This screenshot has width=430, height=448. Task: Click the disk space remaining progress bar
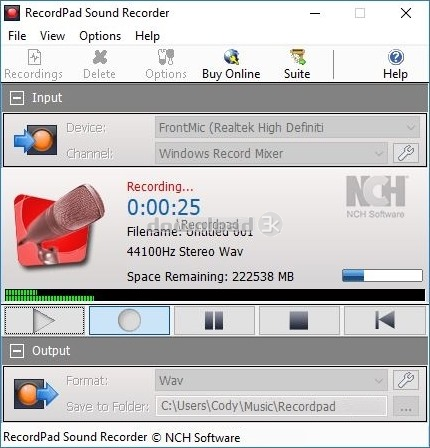(382, 276)
